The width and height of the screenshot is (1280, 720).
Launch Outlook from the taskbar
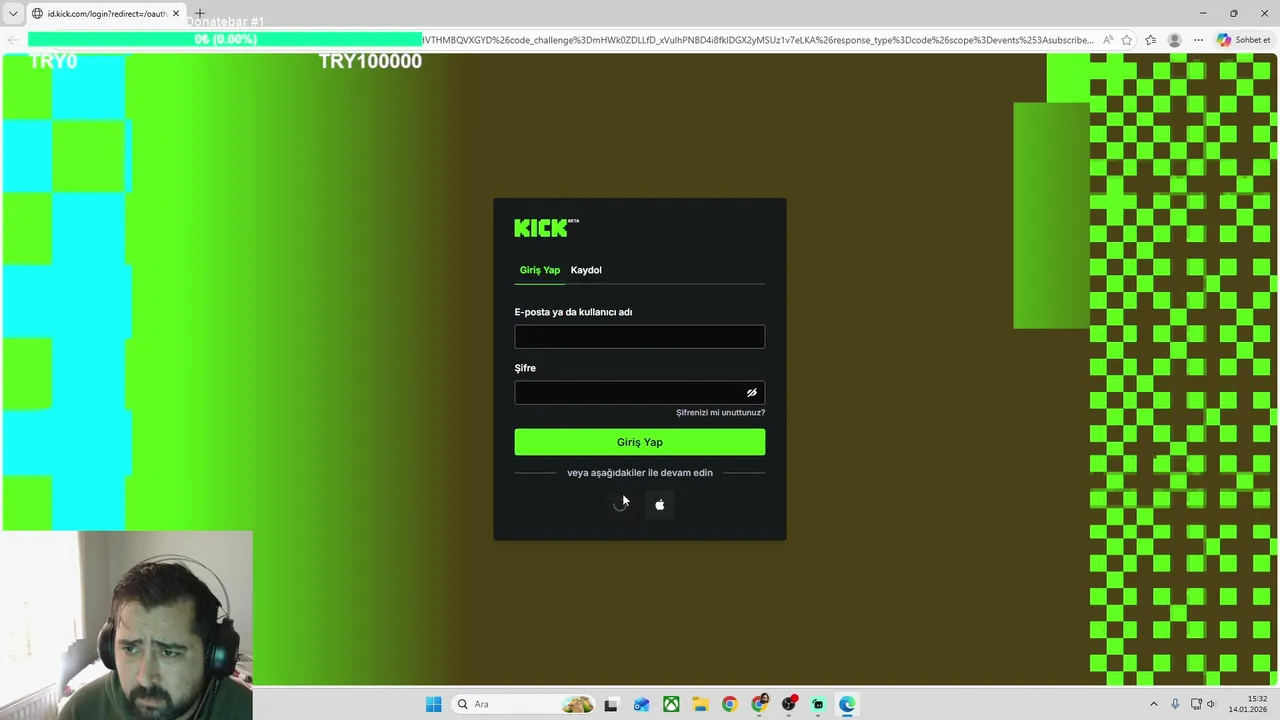pos(641,704)
